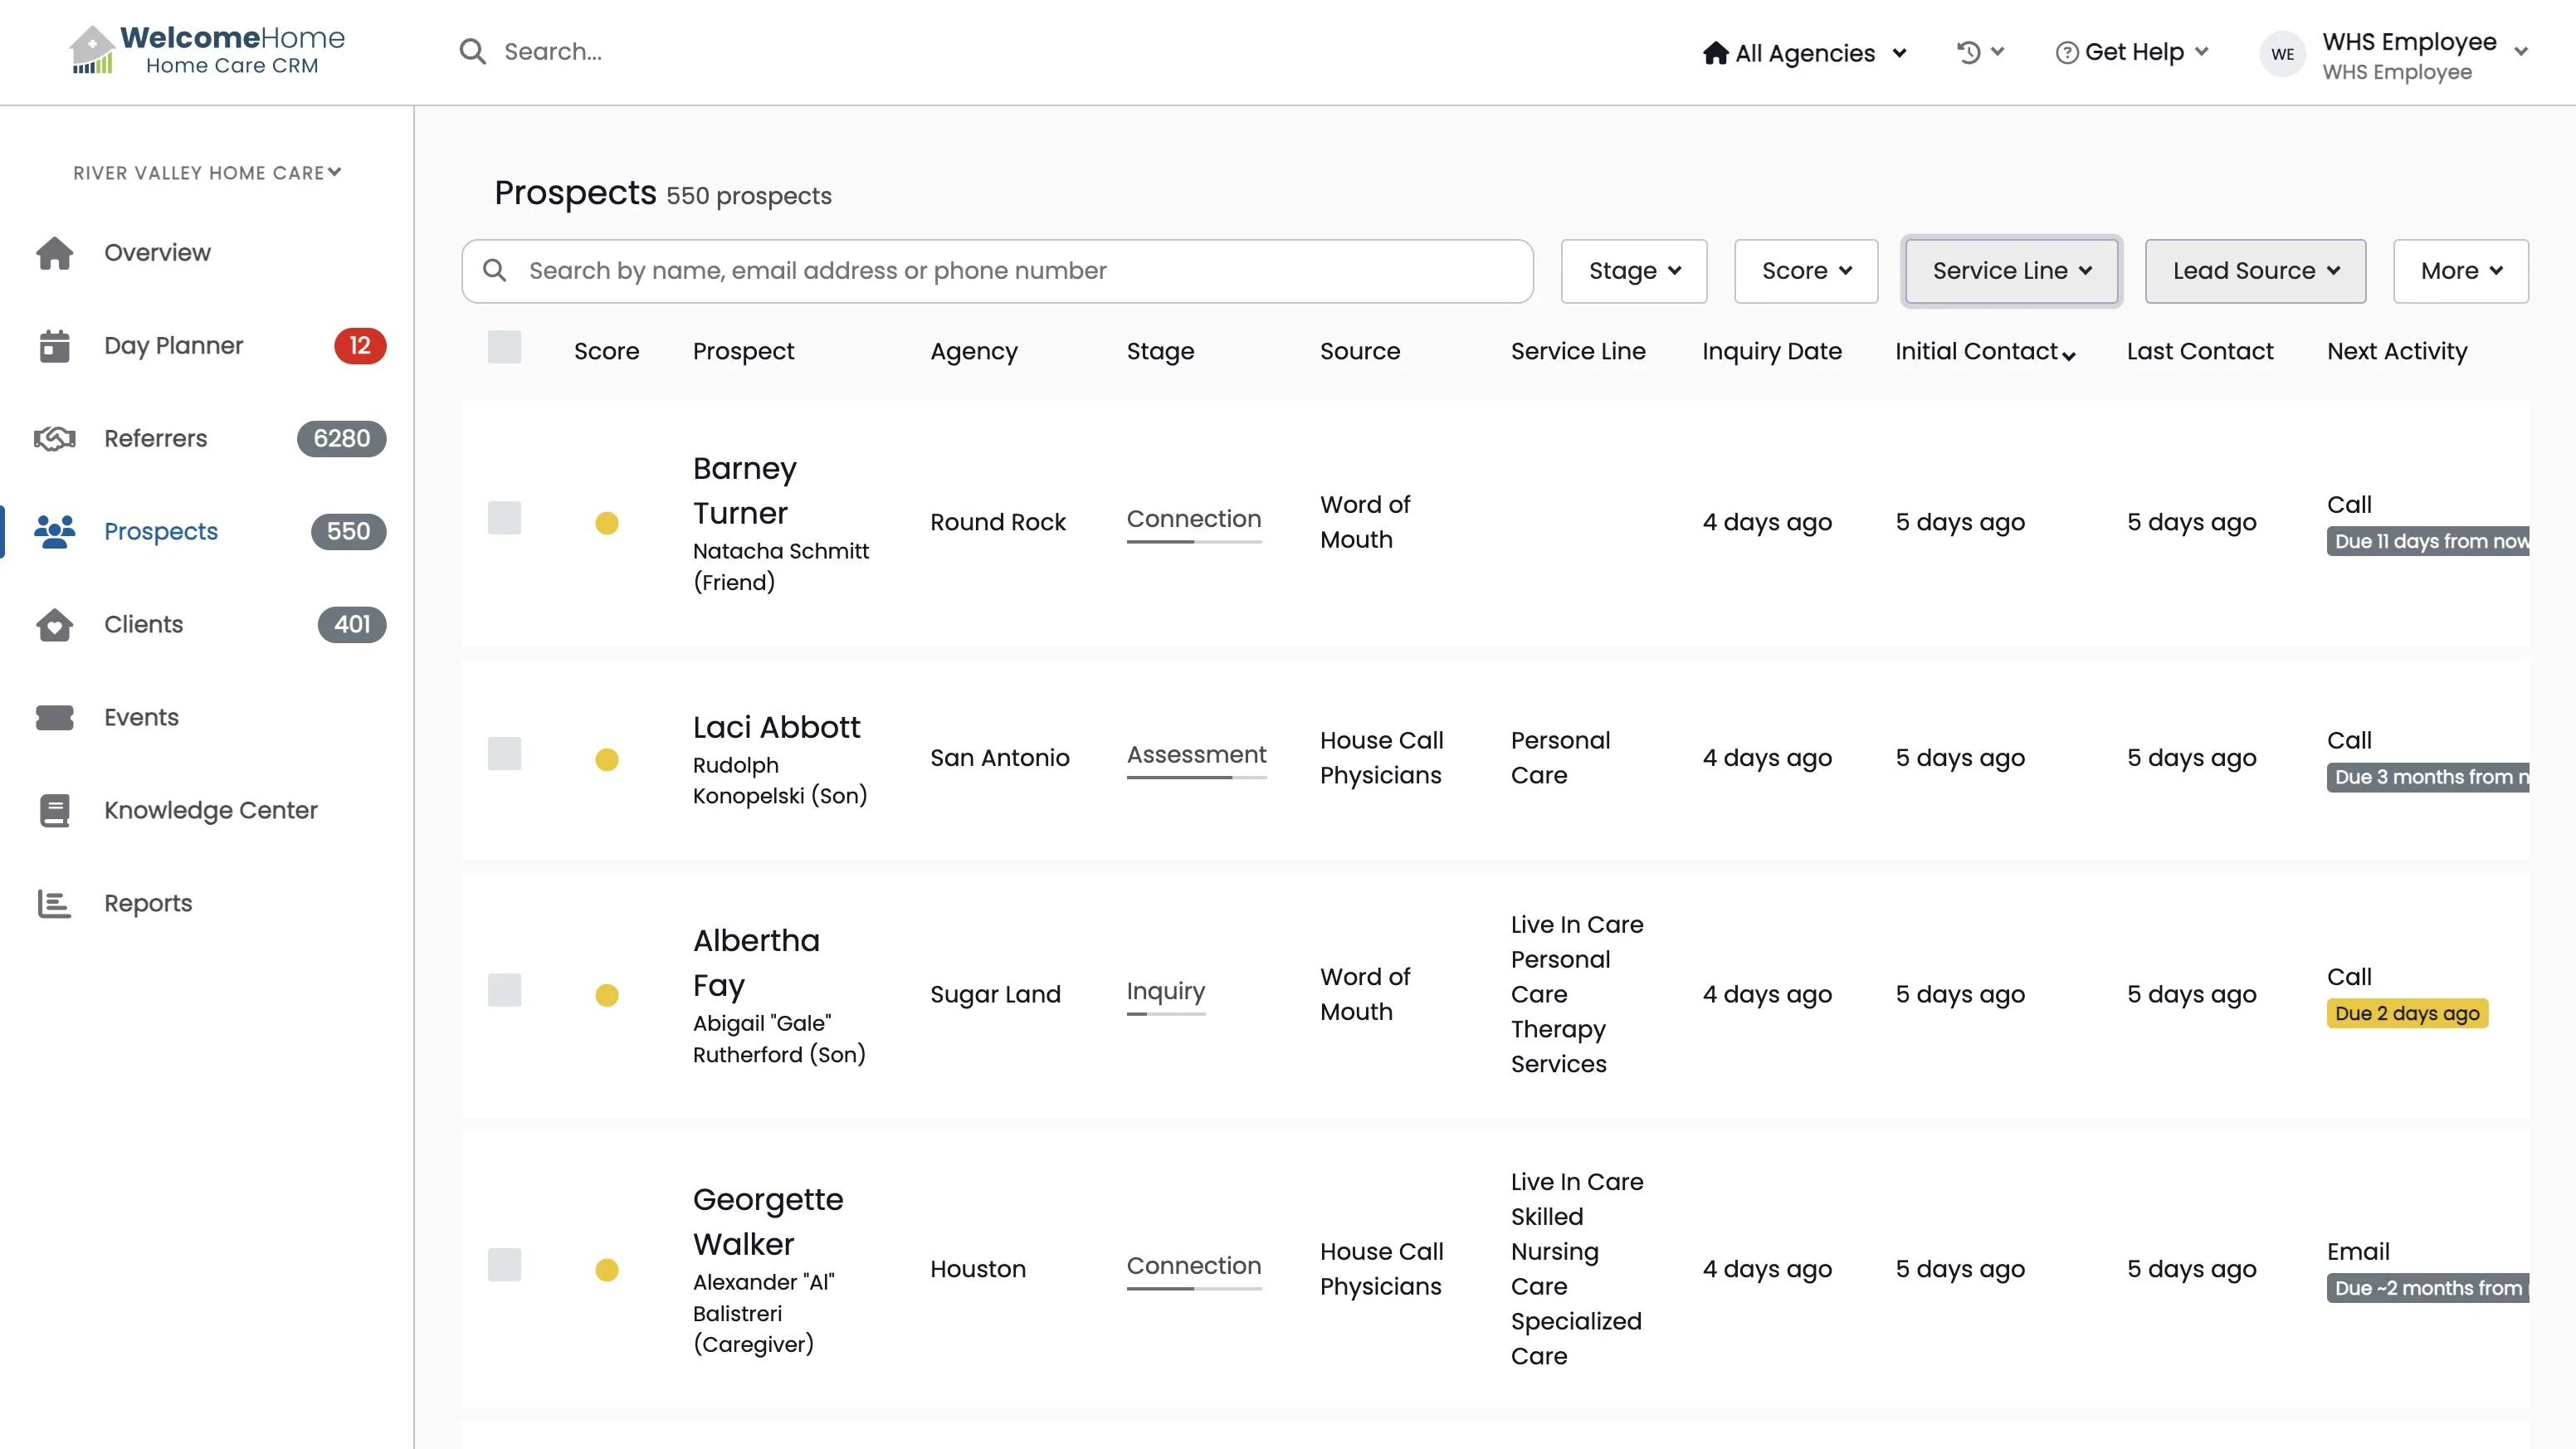Click the Overview house icon in sidebar
The height and width of the screenshot is (1449, 2576).
tap(55, 253)
